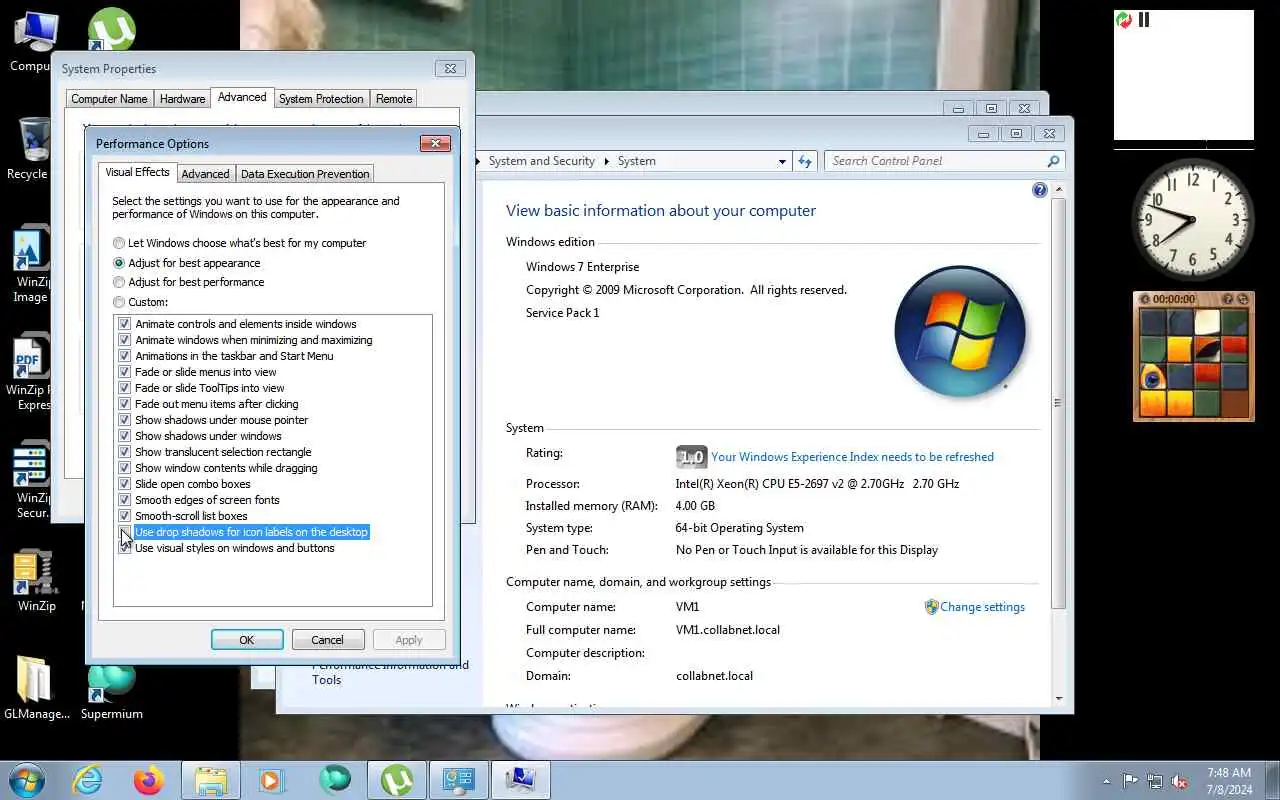Screen dimensions: 1280x800
Task: Open Firefox from the taskbar
Action: pos(148,780)
